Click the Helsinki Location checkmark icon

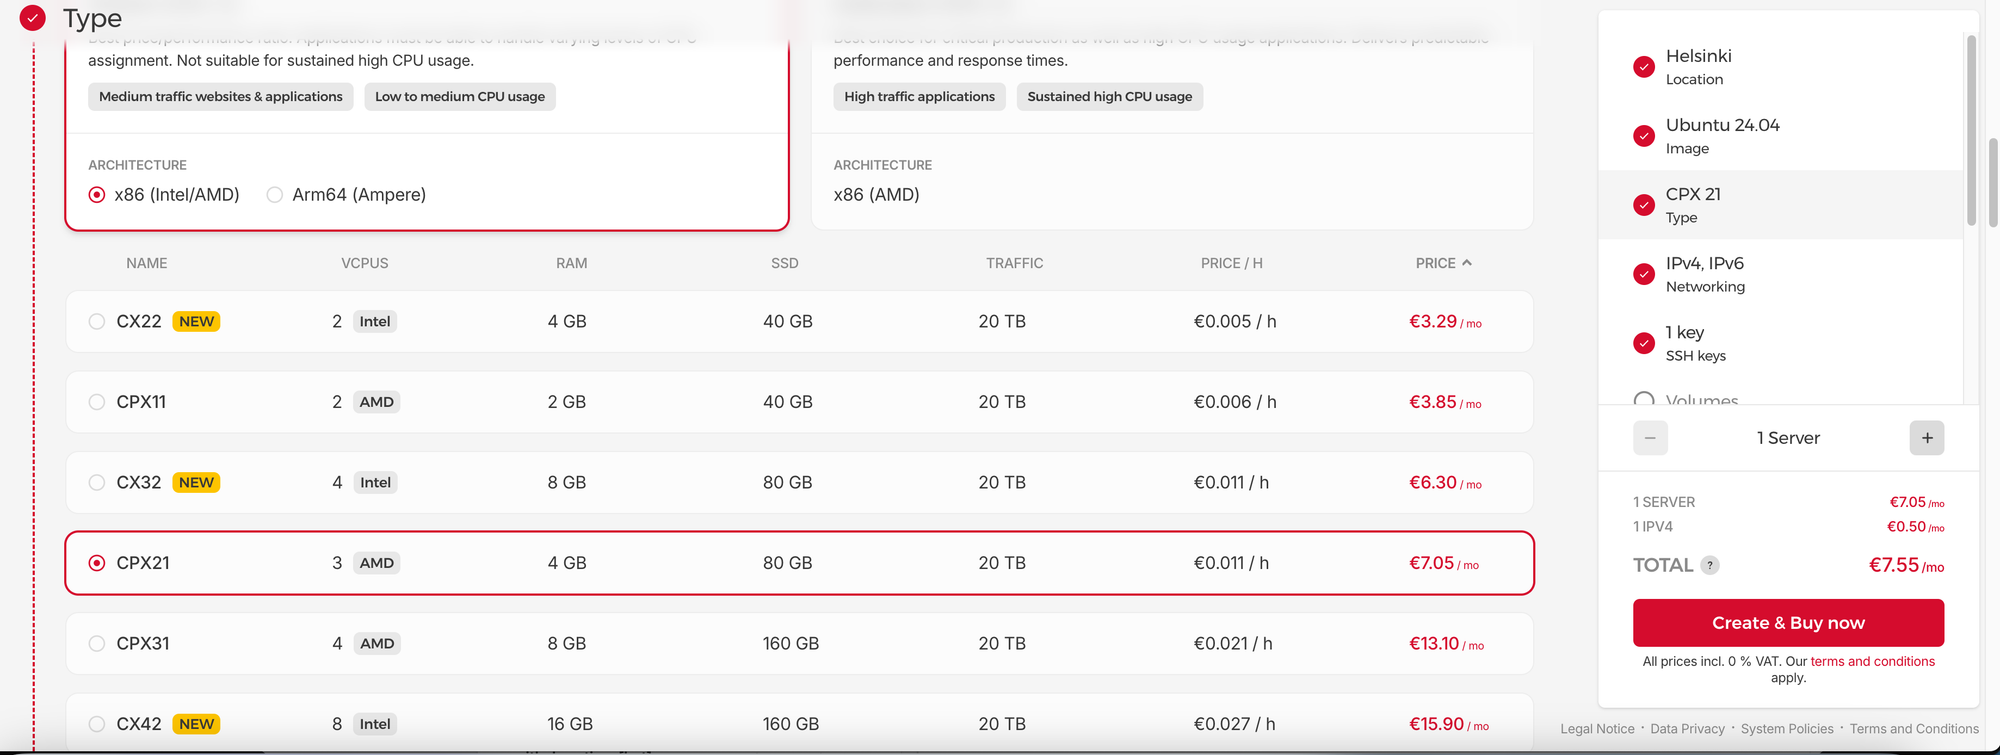pyautogui.click(x=1643, y=67)
